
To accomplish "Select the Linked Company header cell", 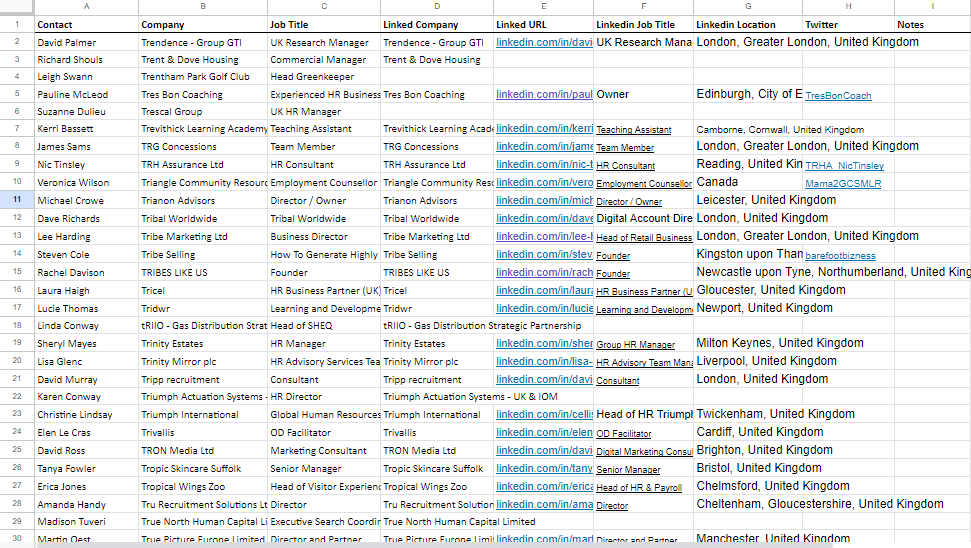I will coord(437,24).
